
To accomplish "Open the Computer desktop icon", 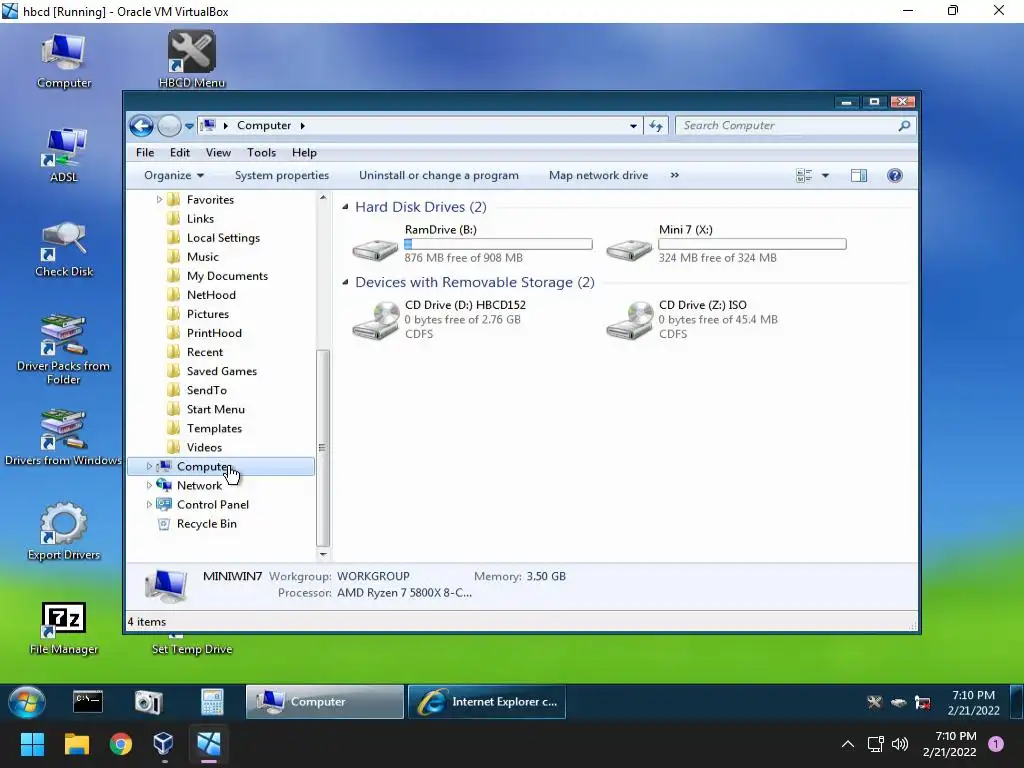I will pyautogui.click(x=63, y=61).
